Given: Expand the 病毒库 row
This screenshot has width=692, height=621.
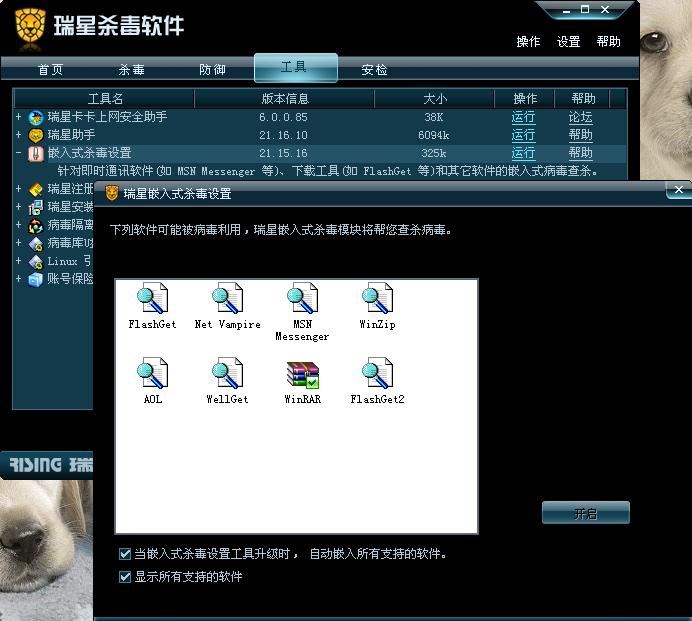Looking at the screenshot, I should pos(19,243).
